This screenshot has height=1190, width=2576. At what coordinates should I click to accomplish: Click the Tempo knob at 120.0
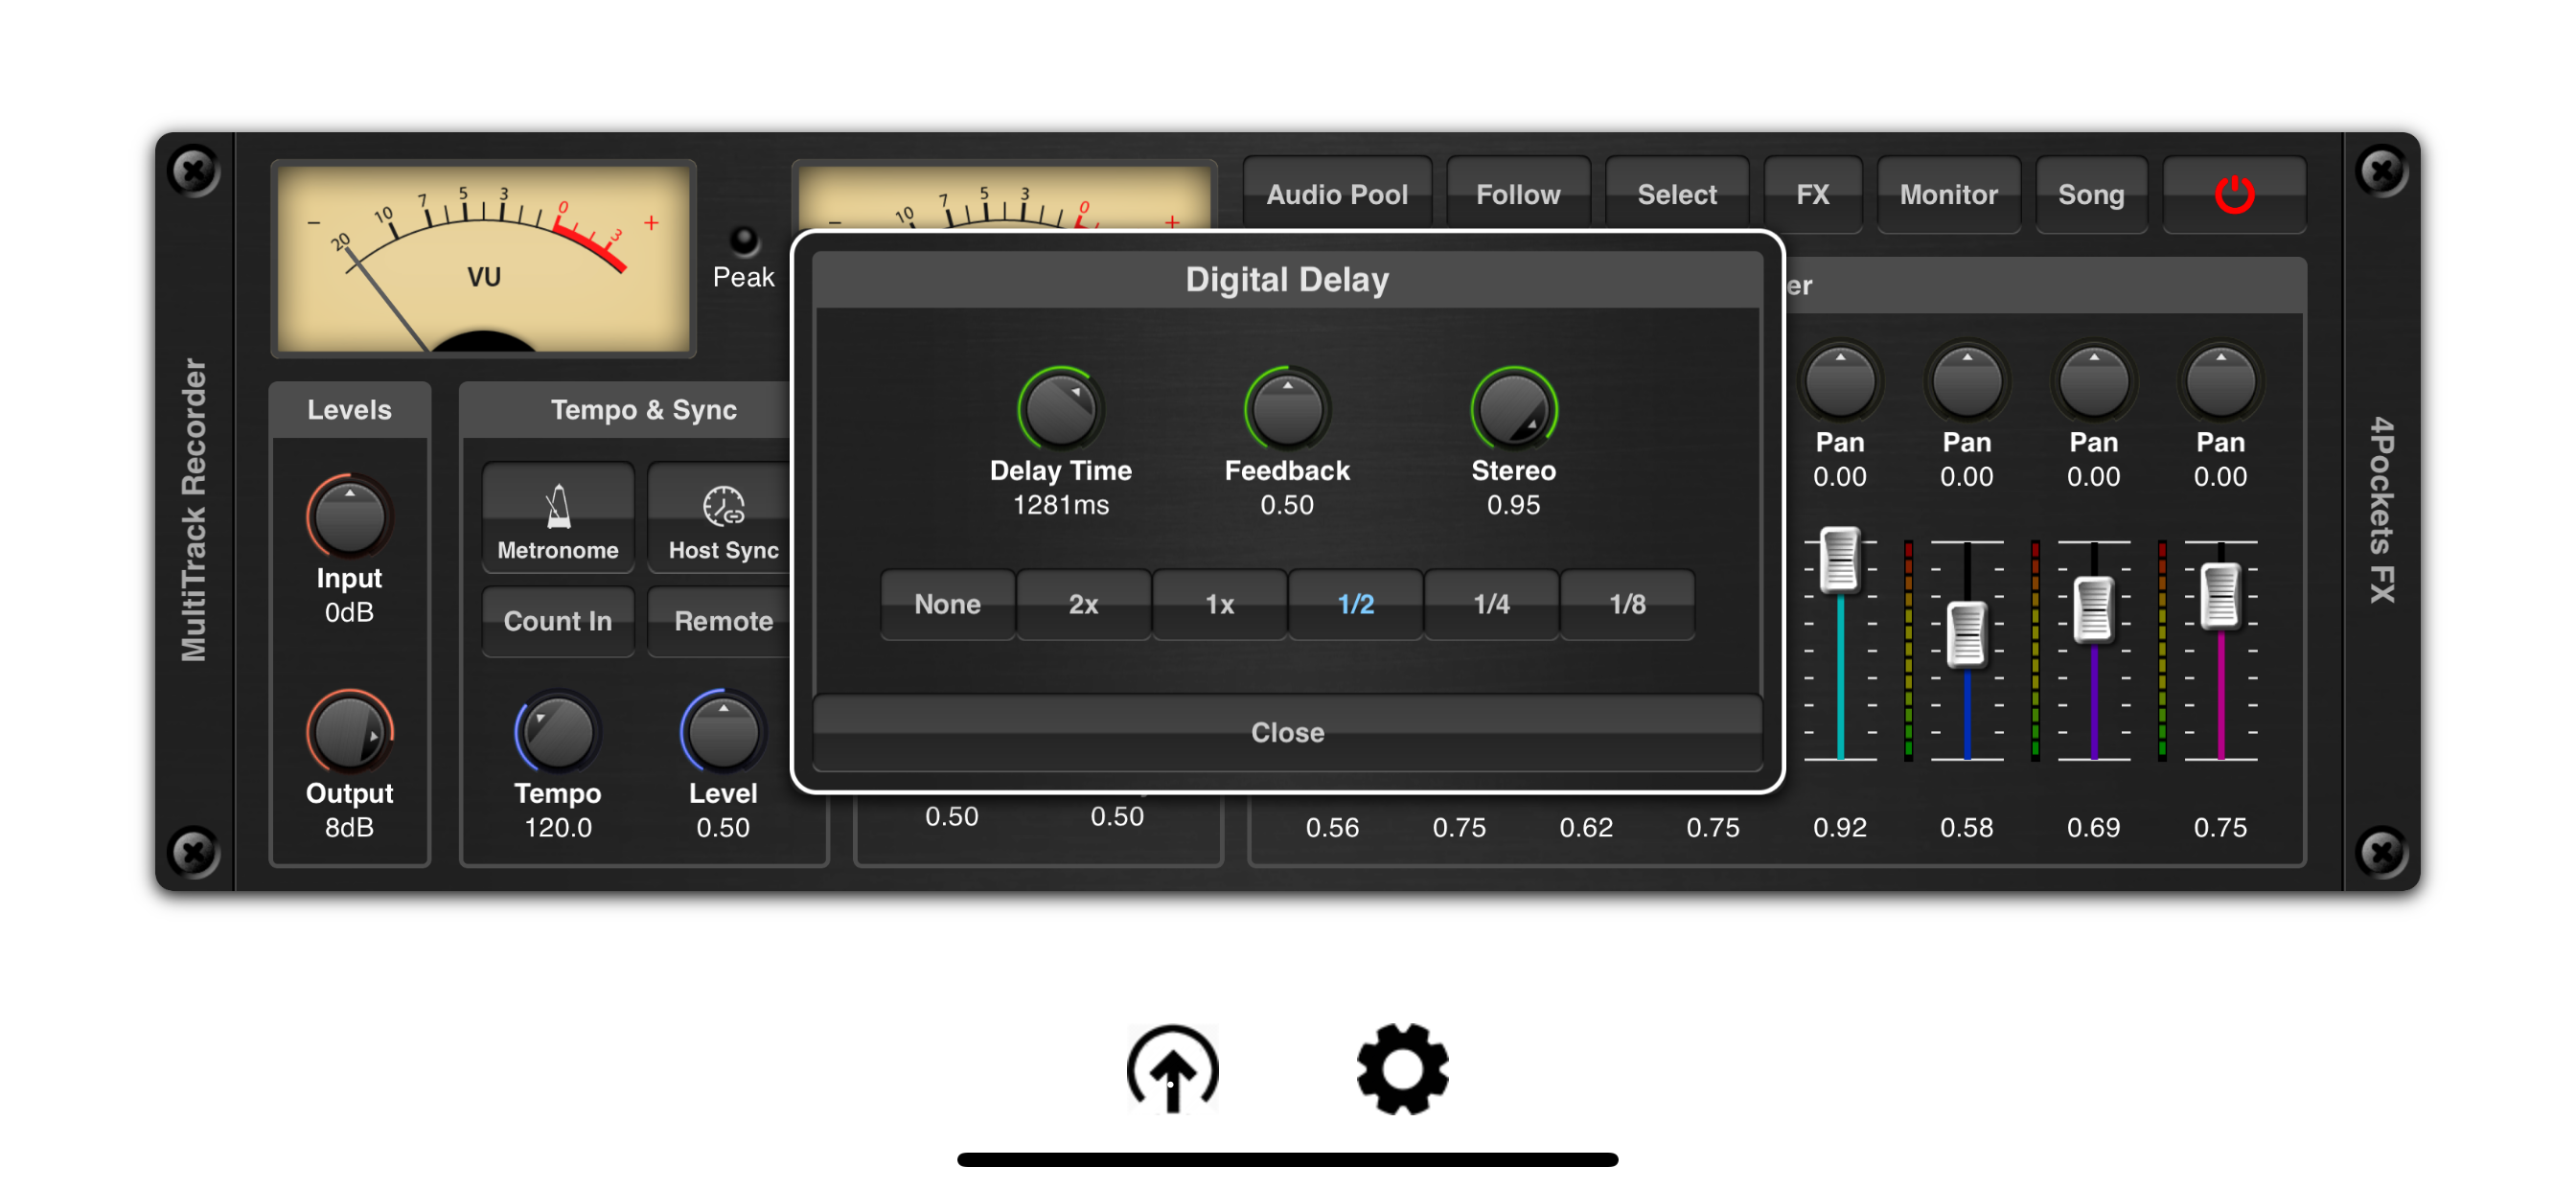click(557, 733)
